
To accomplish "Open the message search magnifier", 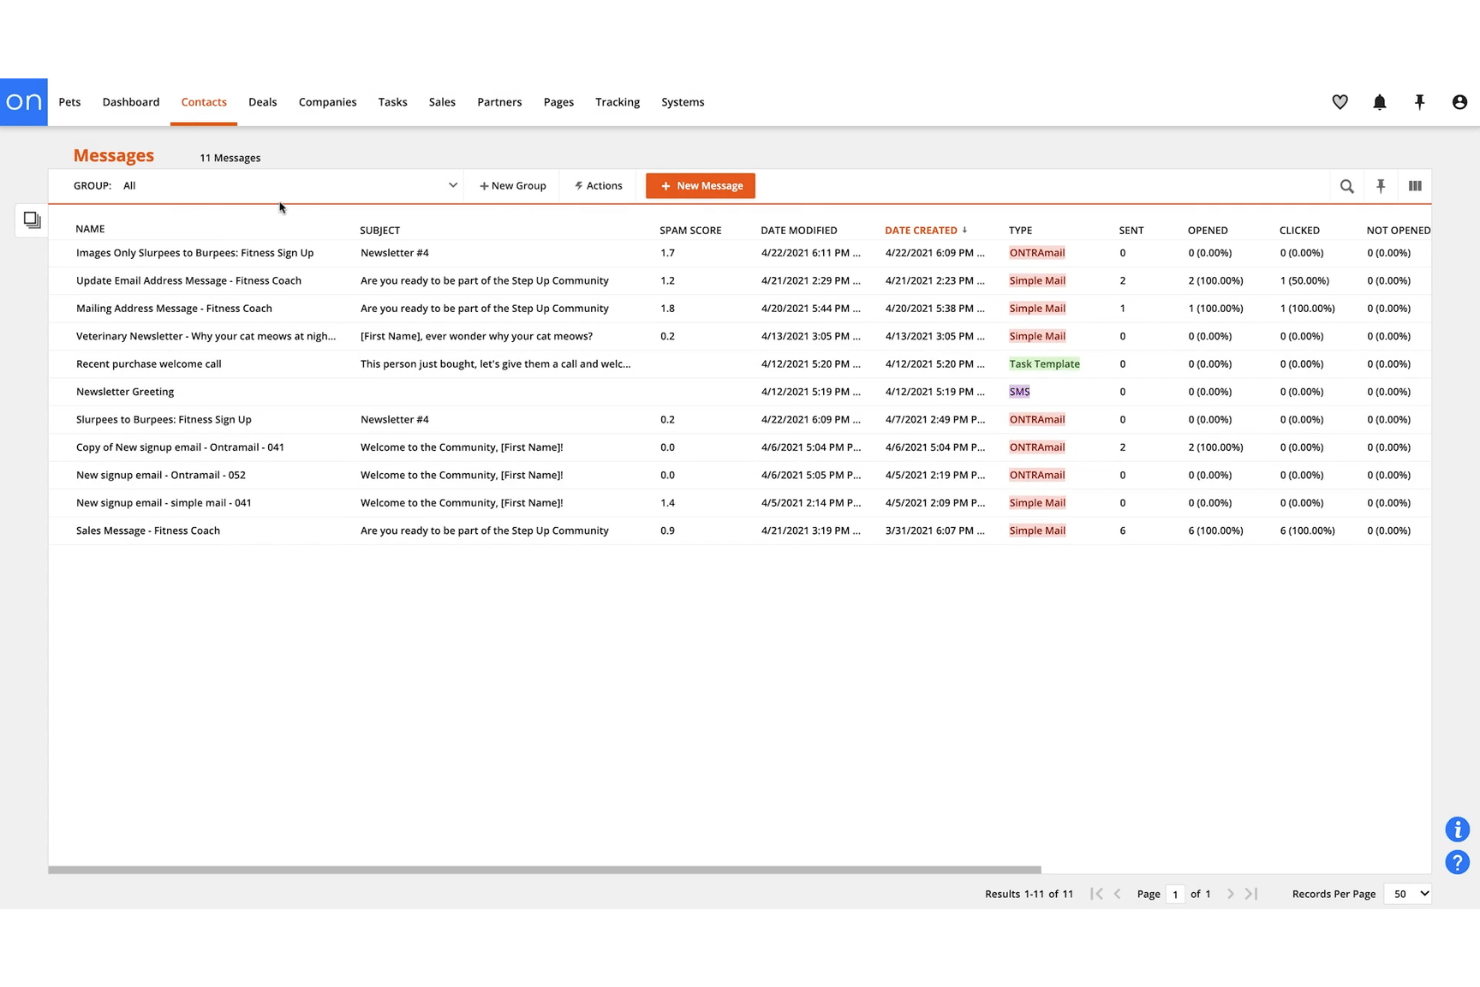I will (1347, 186).
